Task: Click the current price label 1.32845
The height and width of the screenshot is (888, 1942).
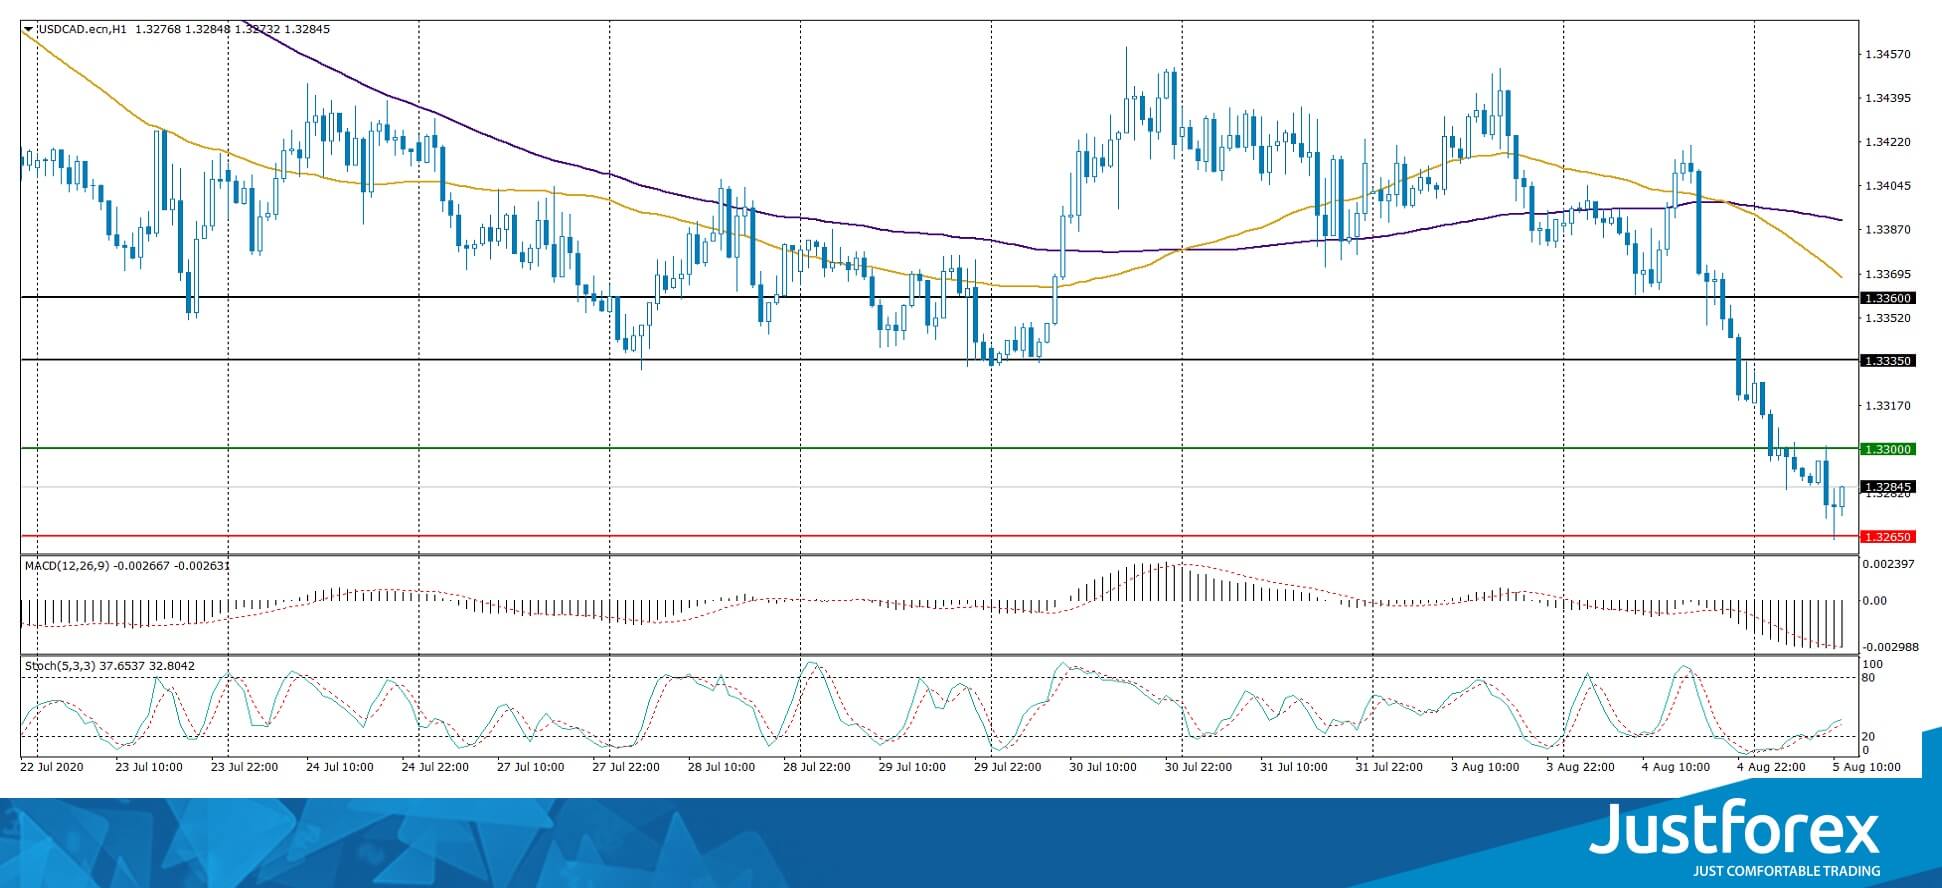Action: coord(1887,487)
